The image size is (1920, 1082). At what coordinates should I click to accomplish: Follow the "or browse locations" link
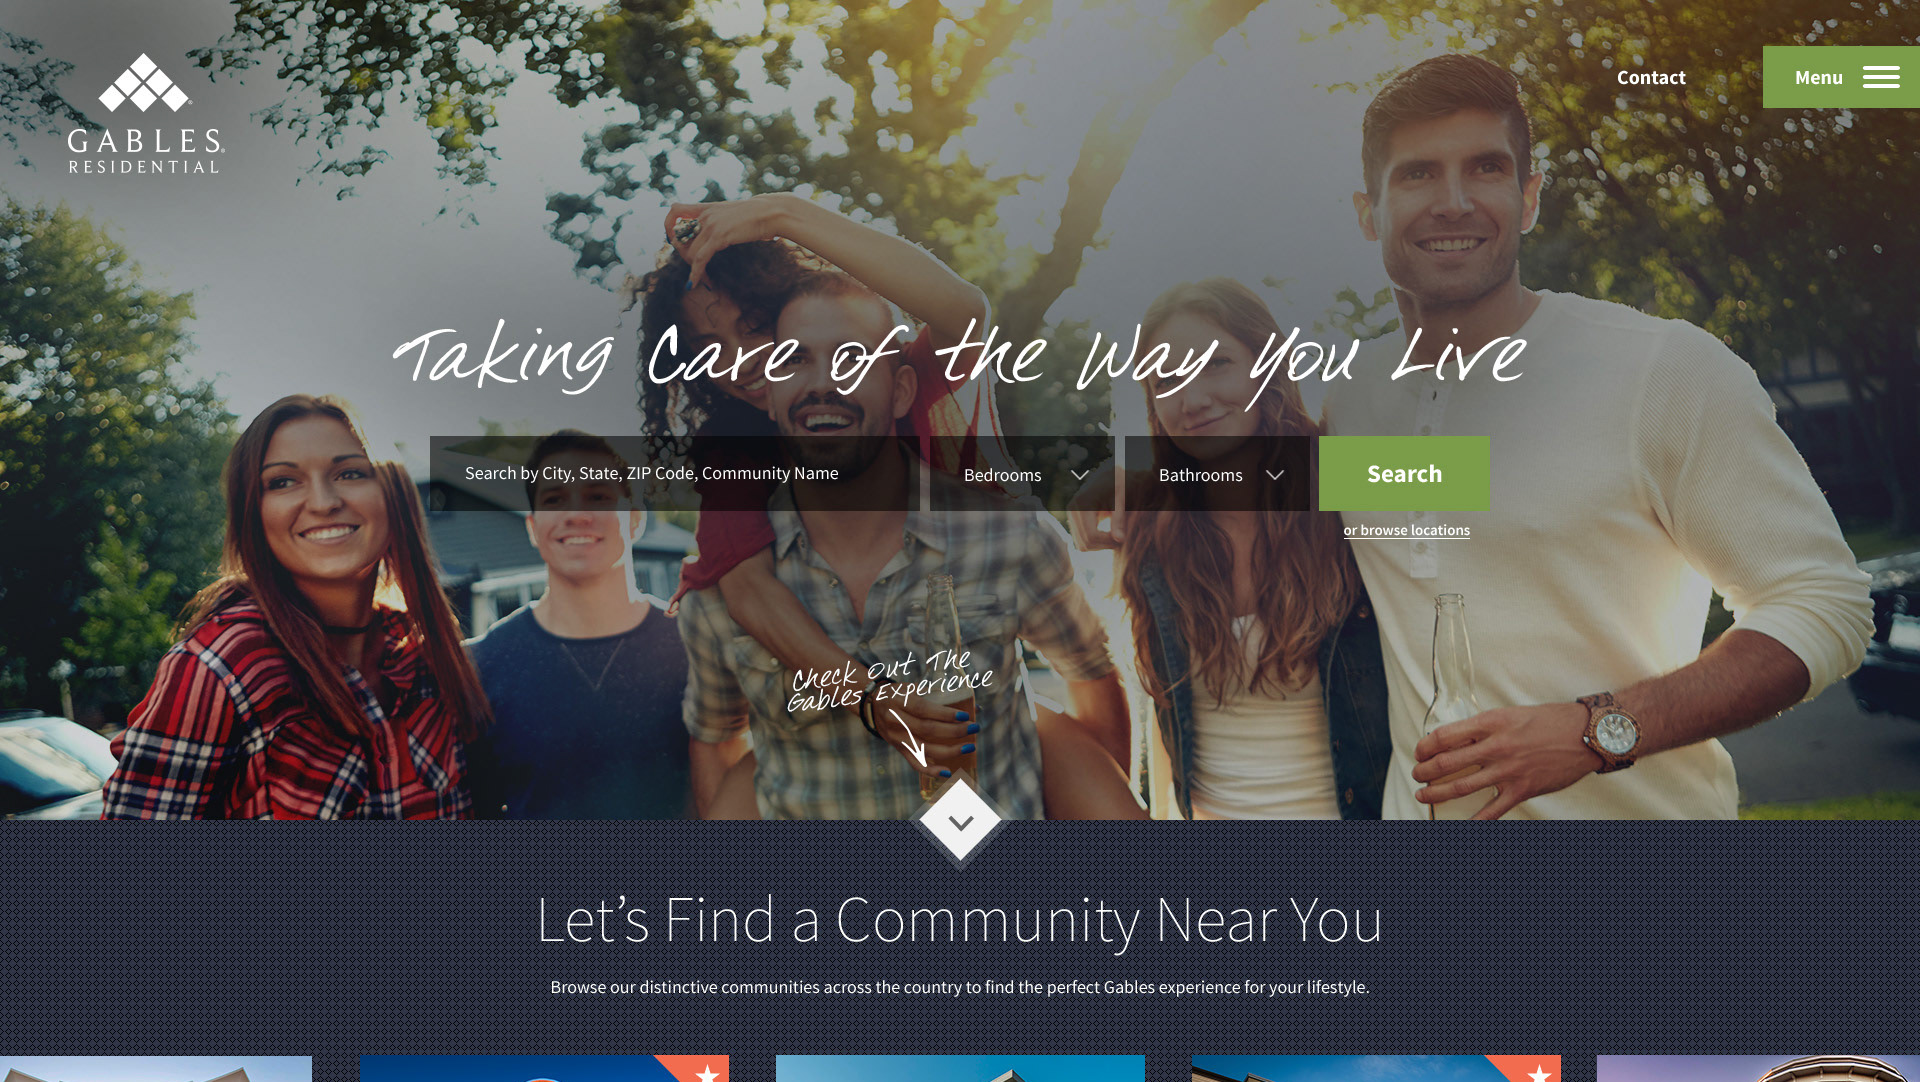[1407, 530]
